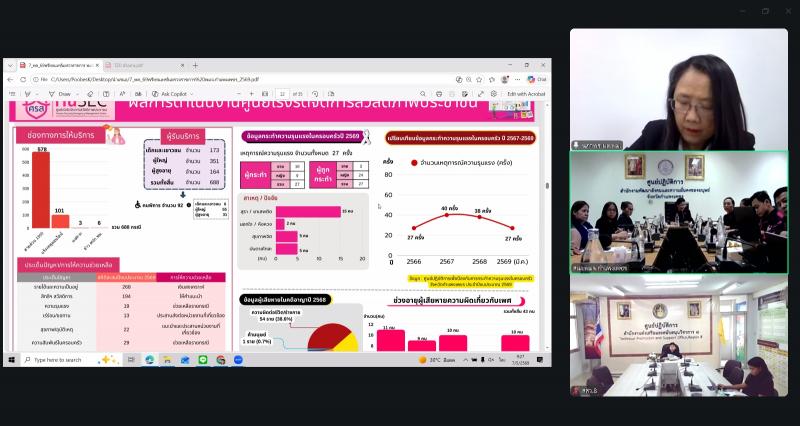Open File Explorer from the taskbar

pyautogui.click(x=167, y=360)
